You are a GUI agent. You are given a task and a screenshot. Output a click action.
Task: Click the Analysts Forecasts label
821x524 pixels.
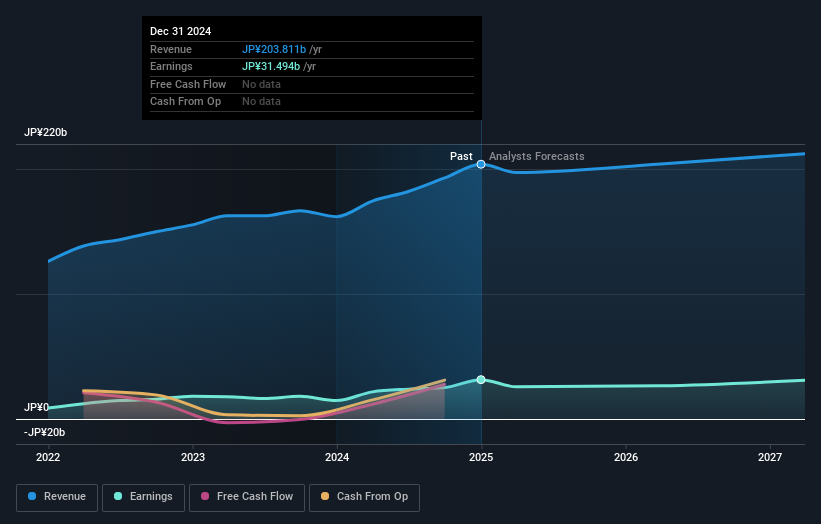[x=537, y=156]
